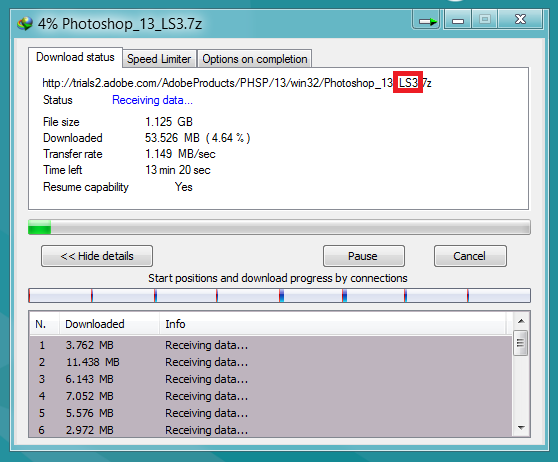Image resolution: width=558 pixels, height=462 pixels.
Task: Click the Info column header
Action: tap(333, 324)
